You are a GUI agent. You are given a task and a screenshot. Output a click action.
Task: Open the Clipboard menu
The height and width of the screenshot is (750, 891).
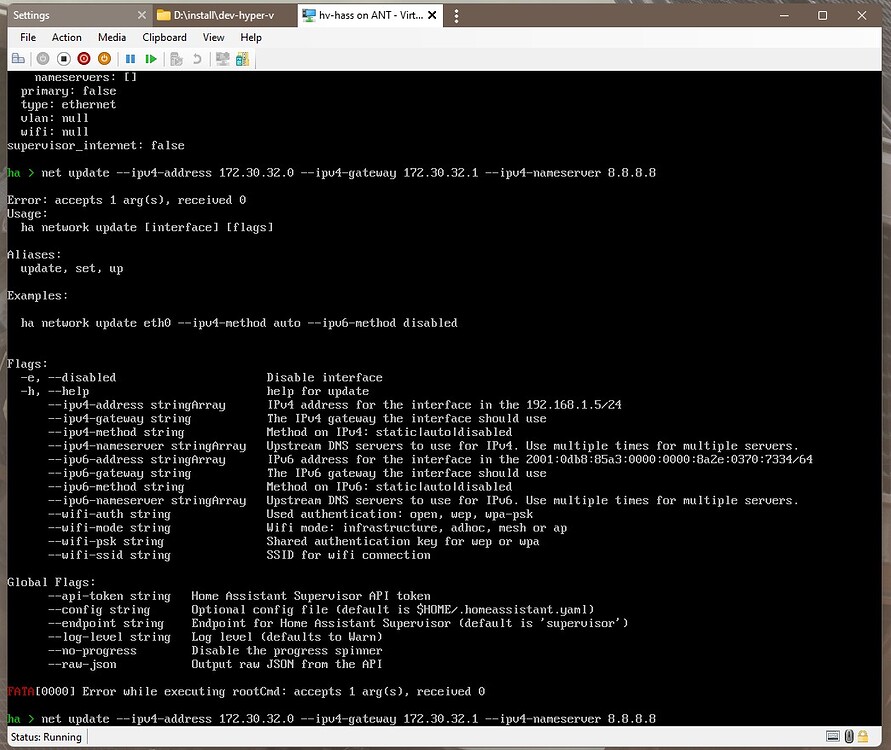(x=164, y=37)
